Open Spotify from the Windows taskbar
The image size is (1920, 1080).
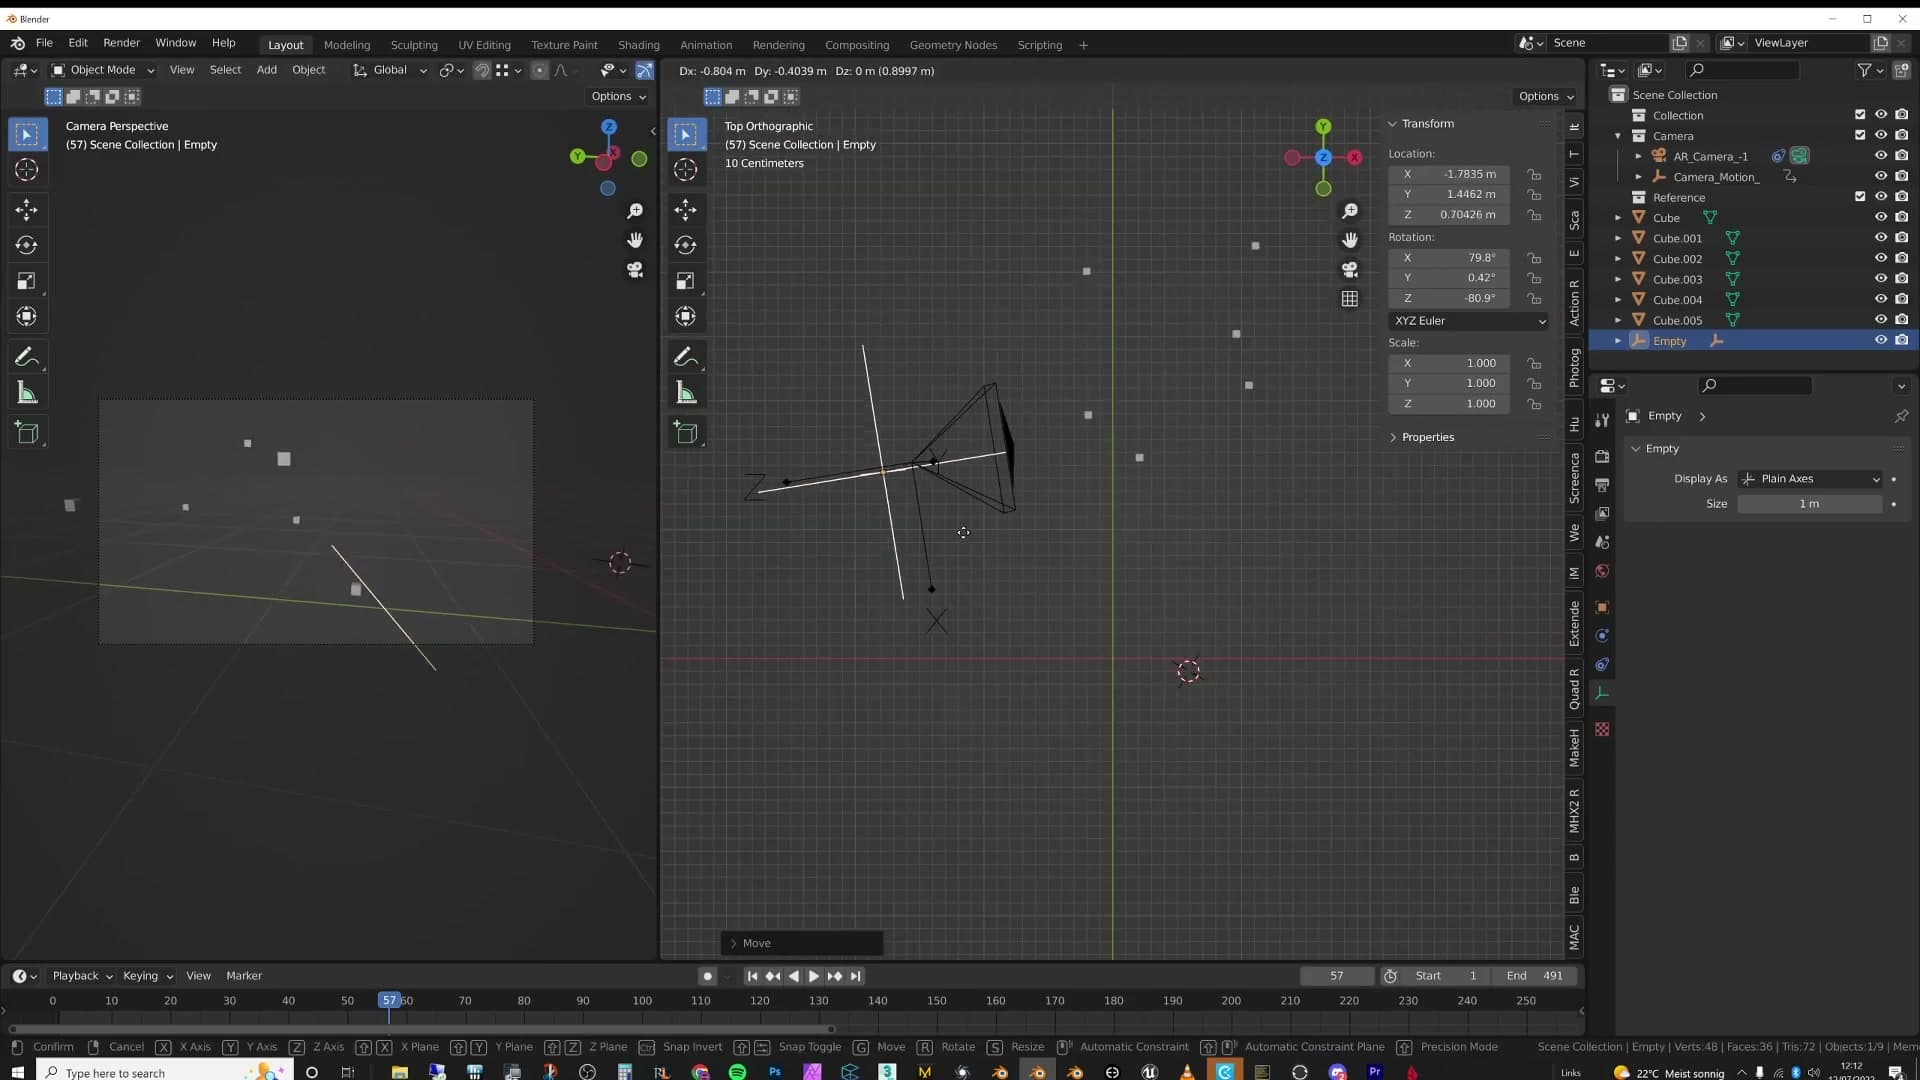click(738, 1072)
